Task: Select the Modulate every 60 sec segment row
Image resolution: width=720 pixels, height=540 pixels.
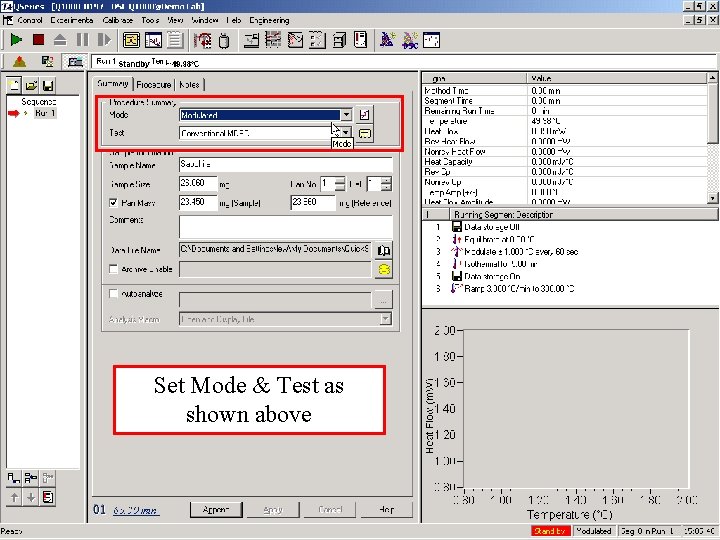Action: coord(521,252)
